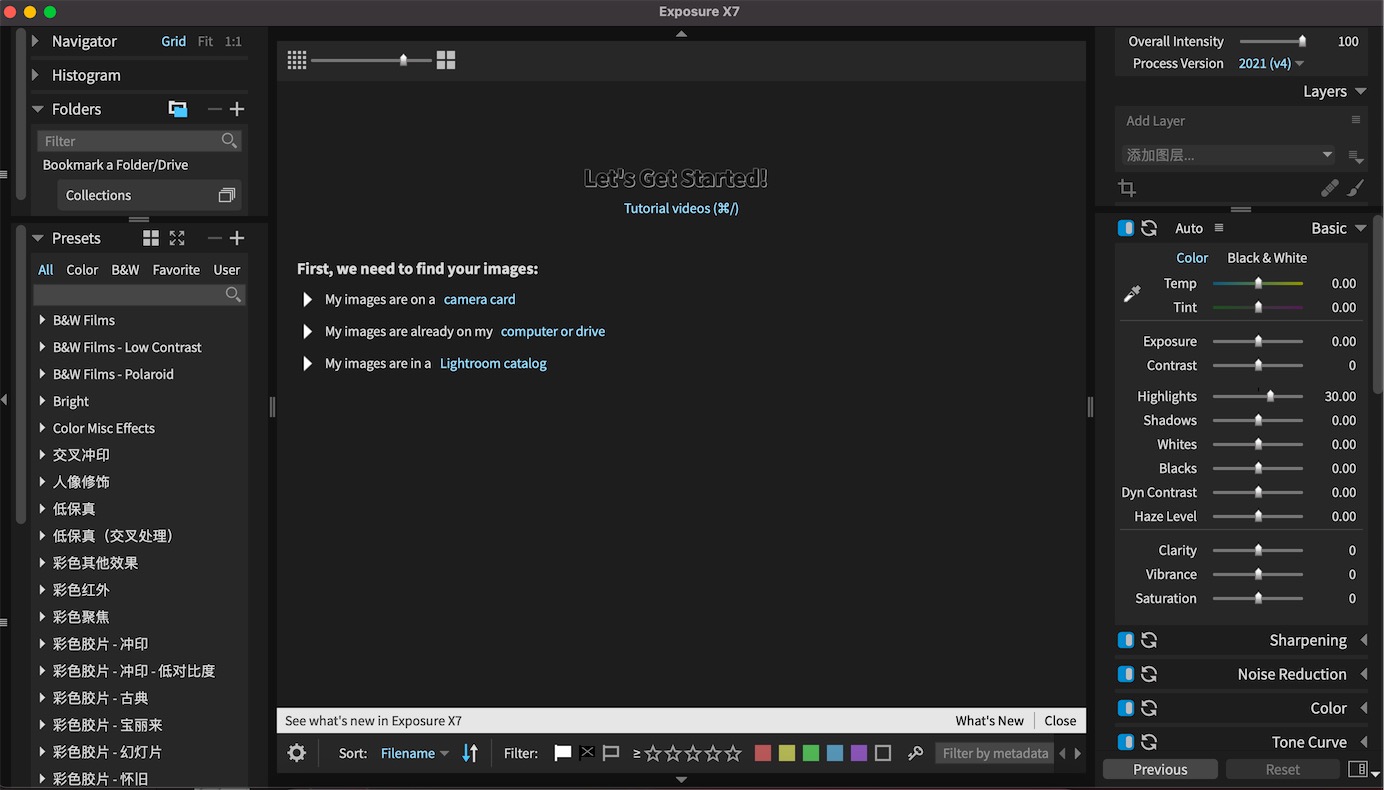
Task: Filter by white pick flag
Action: click(x=563, y=753)
